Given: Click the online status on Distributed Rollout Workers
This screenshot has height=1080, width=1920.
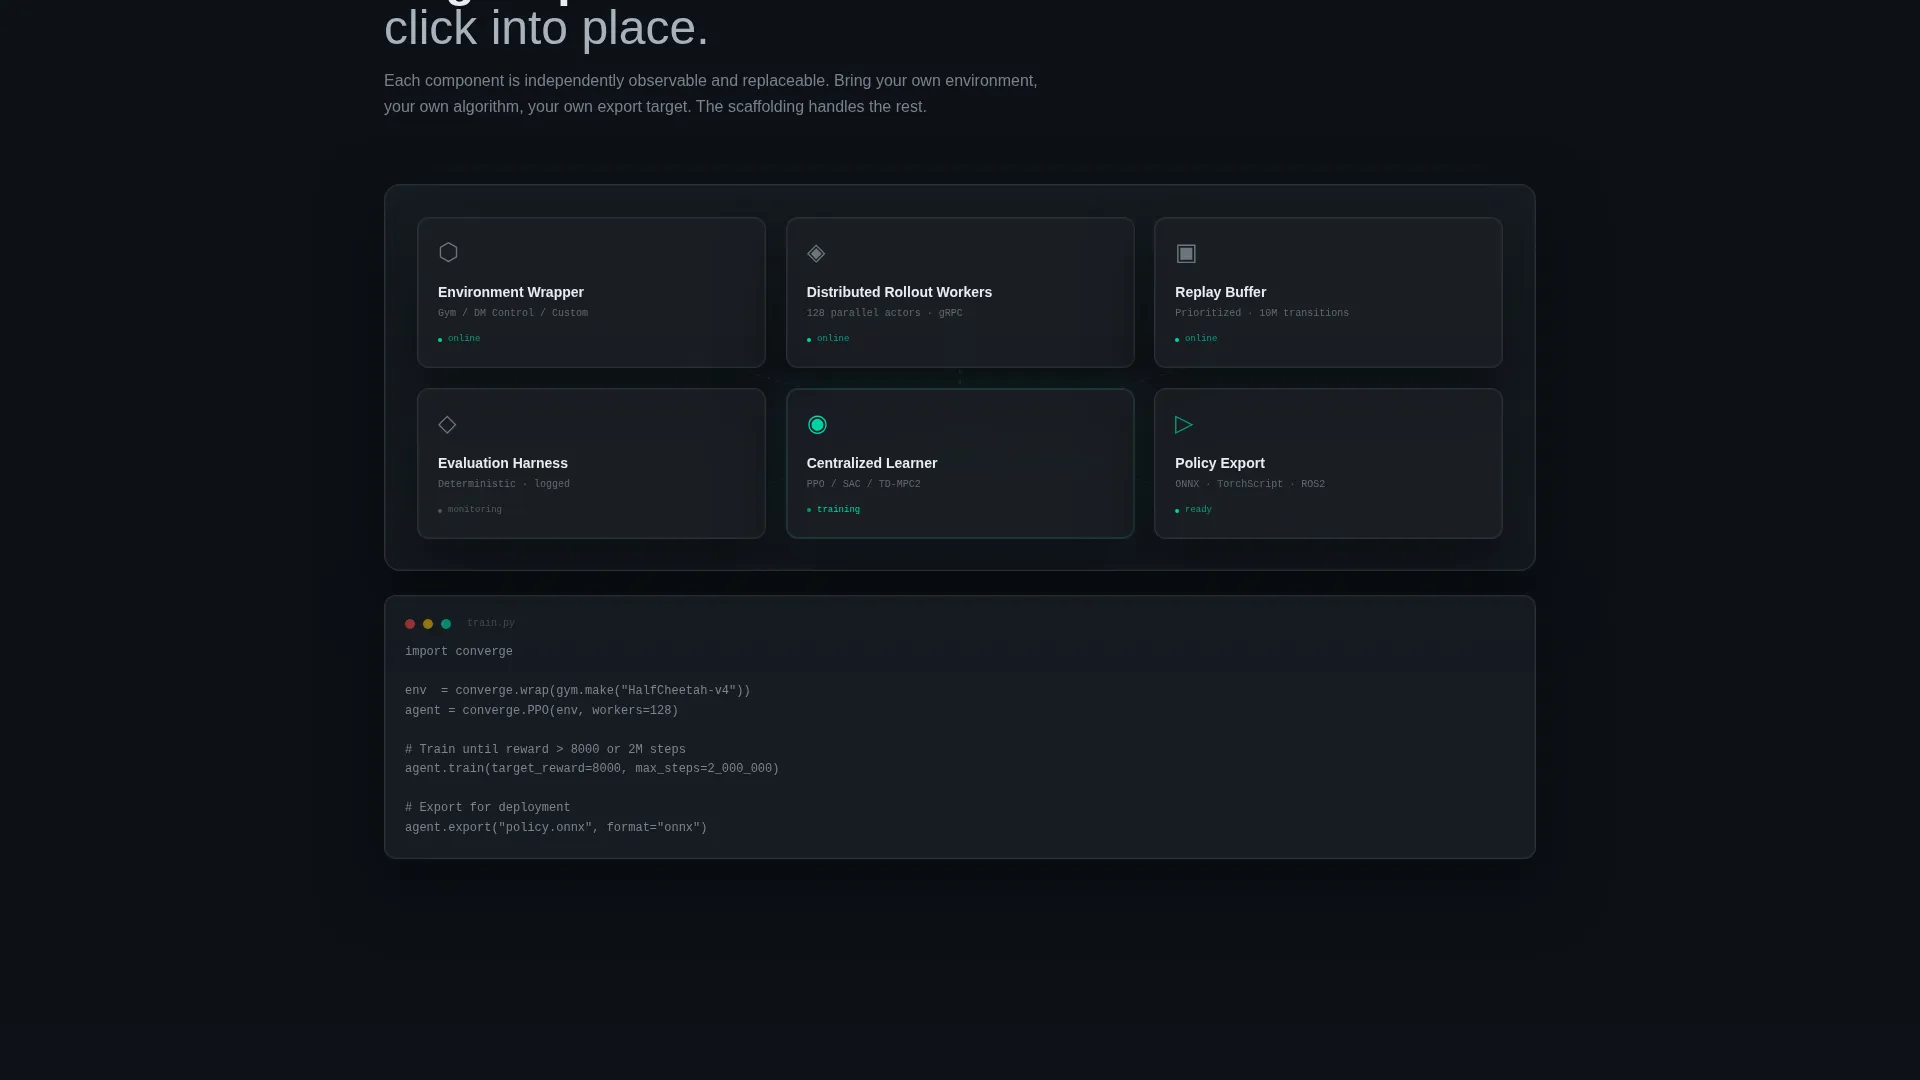Looking at the screenshot, I should tap(828, 339).
